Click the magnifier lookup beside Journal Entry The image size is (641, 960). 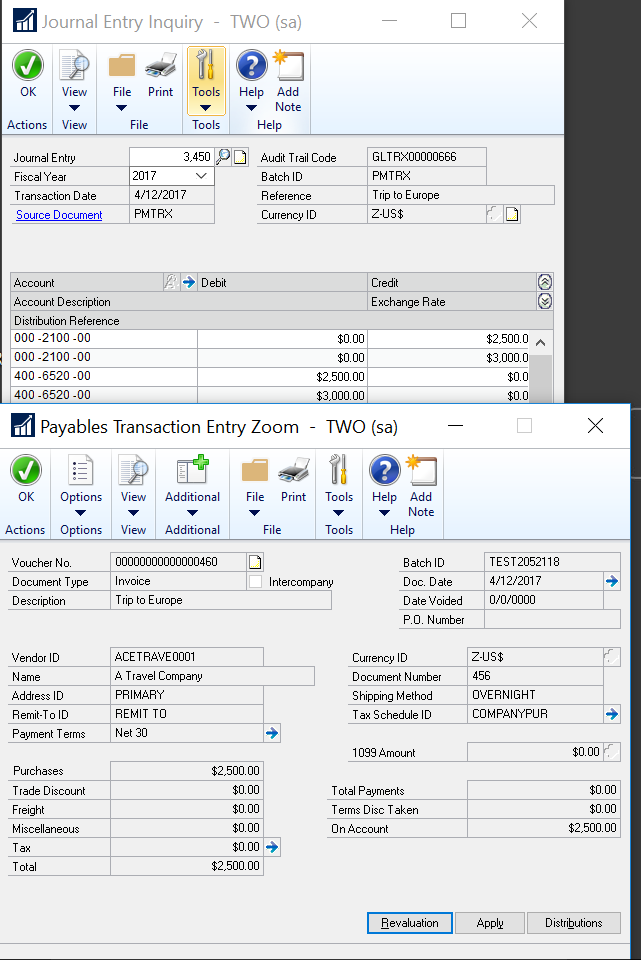pyautogui.click(x=223, y=157)
